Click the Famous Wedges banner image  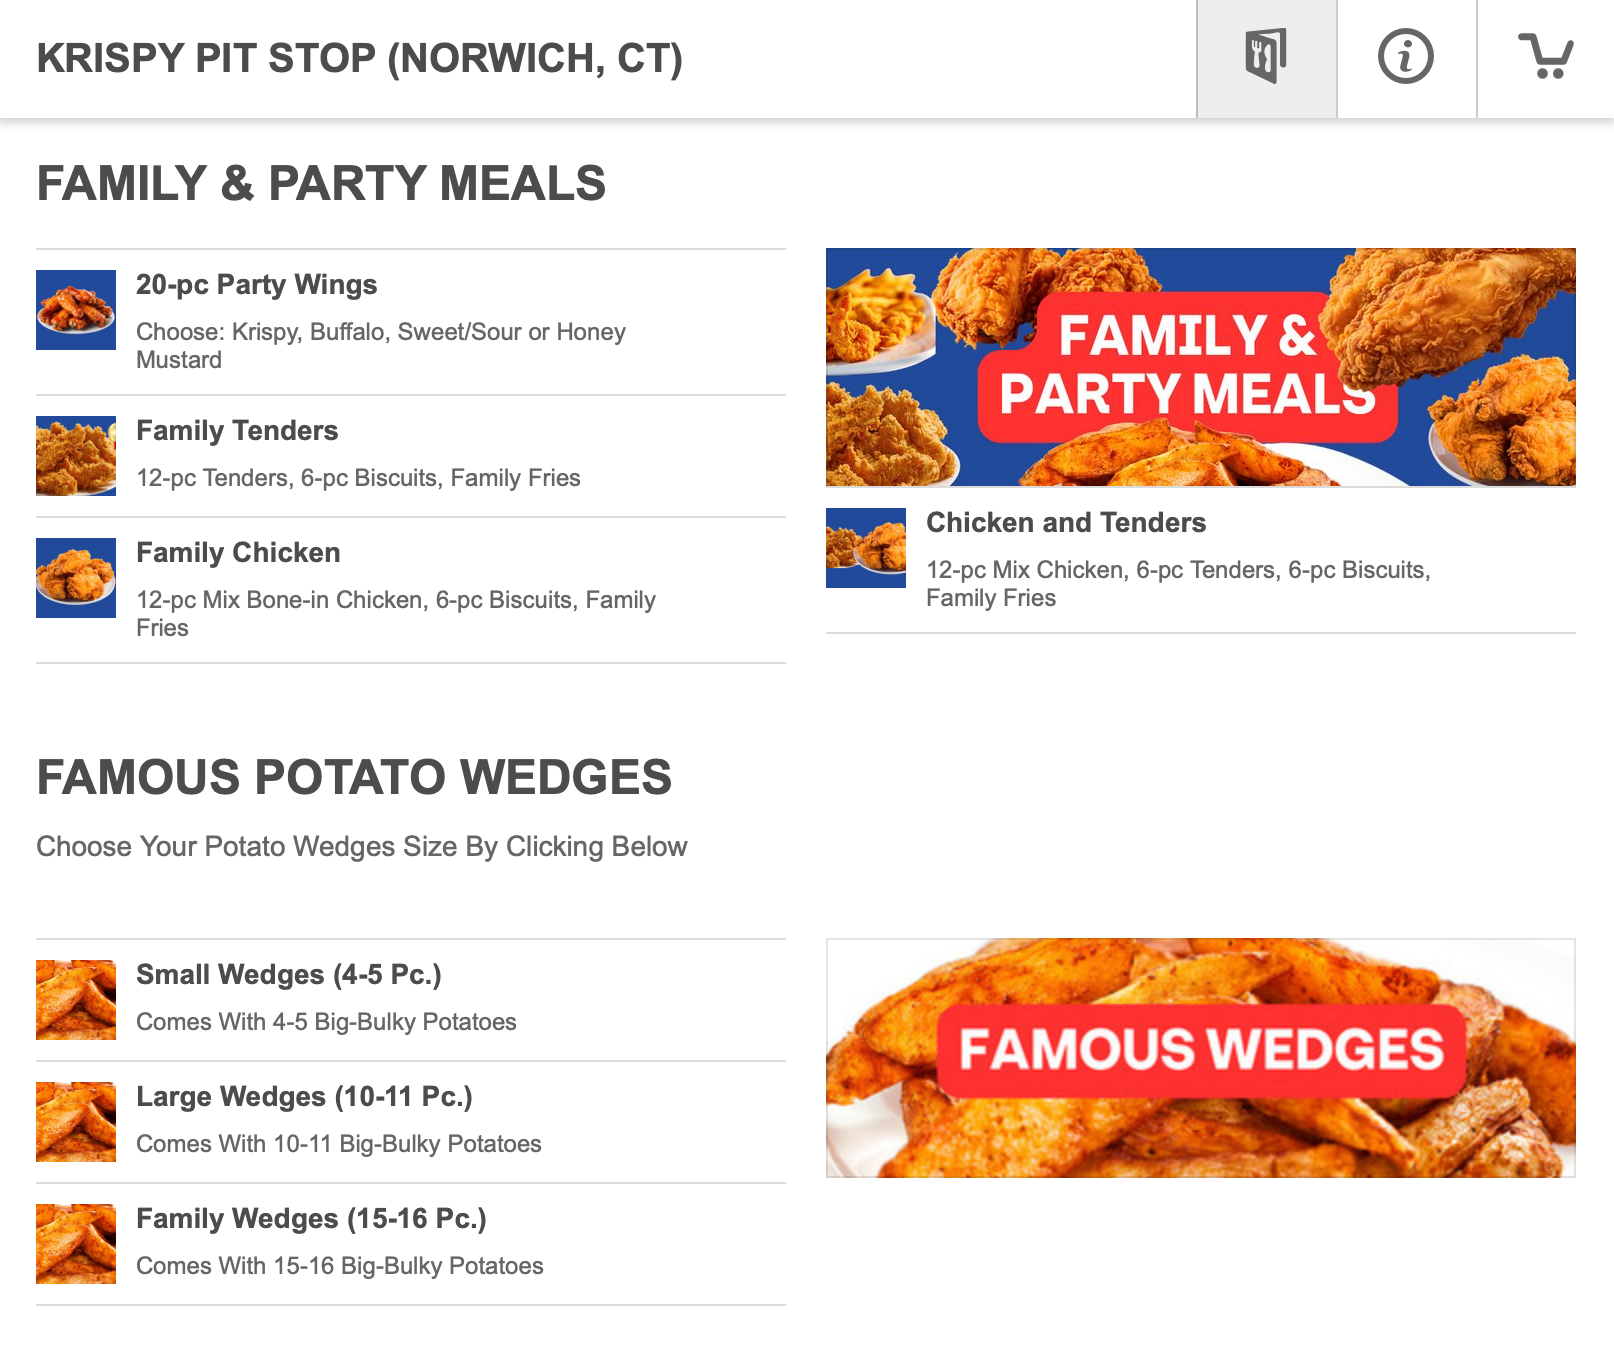click(x=1200, y=1057)
